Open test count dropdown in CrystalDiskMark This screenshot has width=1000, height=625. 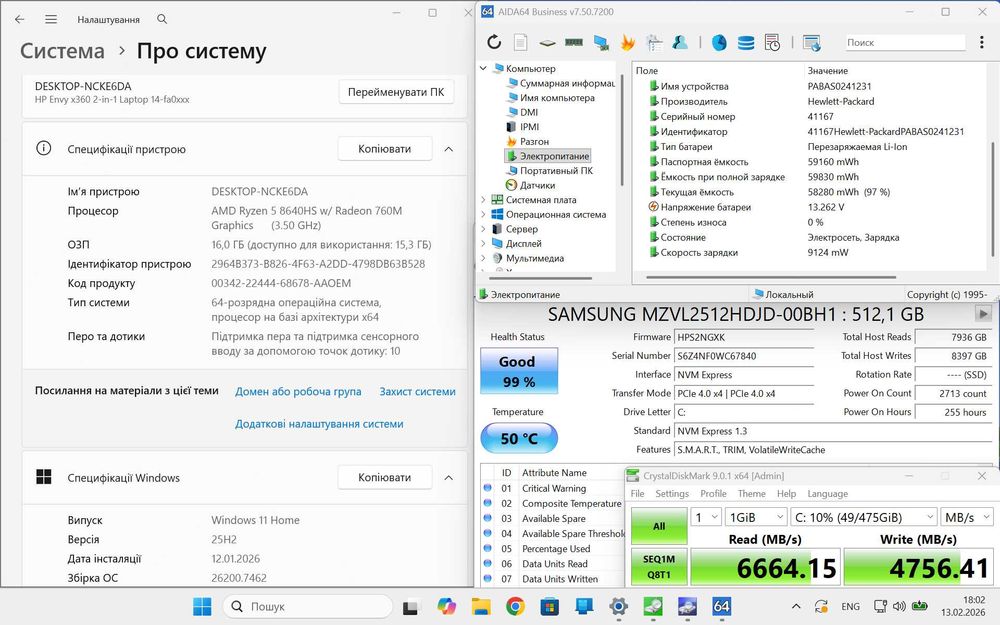click(706, 517)
